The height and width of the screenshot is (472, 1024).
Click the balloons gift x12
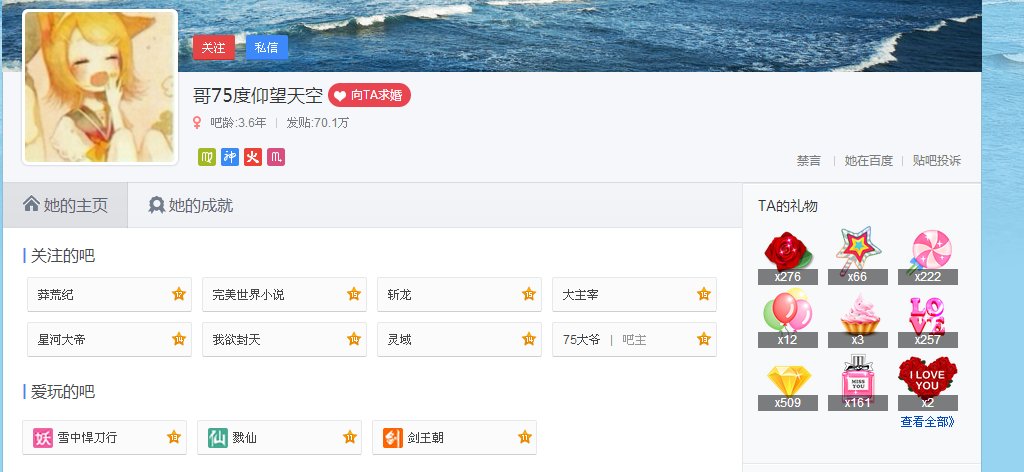pyautogui.click(x=788, y=319)
